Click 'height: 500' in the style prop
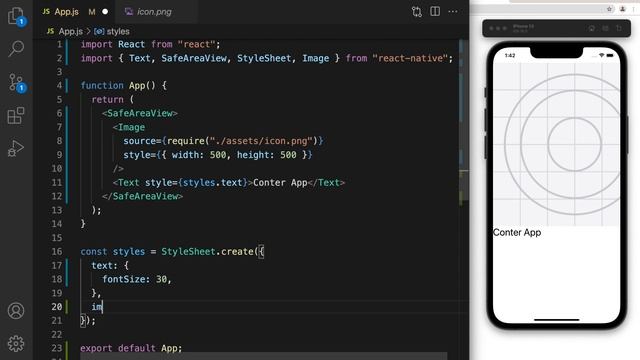The height and width of the screenshot is (360, 640). (x=267, y=155)
